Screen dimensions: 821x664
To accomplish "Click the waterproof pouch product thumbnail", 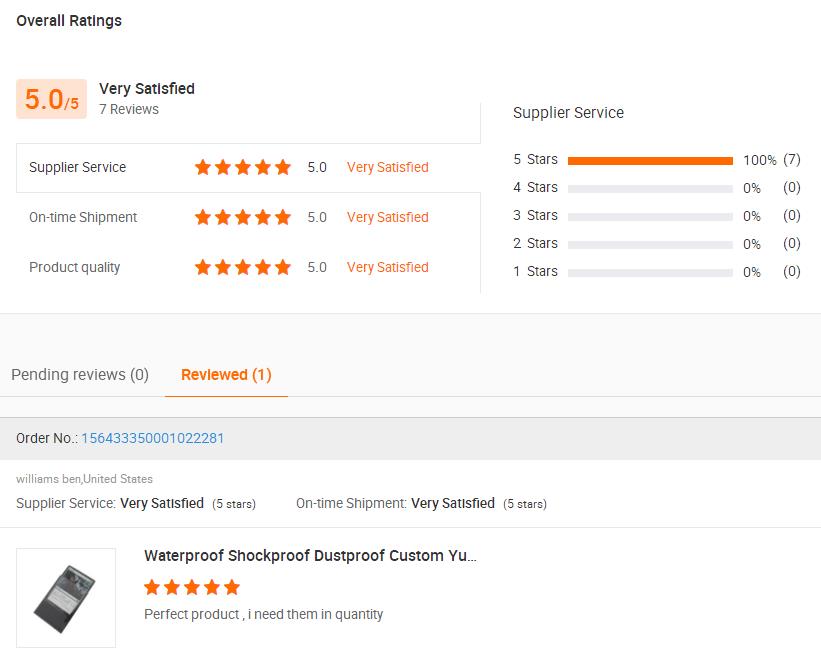I will click(66, 598).
